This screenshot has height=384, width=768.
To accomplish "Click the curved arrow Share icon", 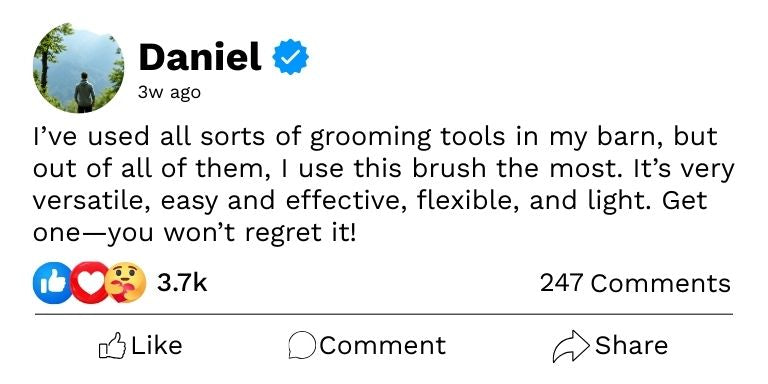I will [571, 346].
